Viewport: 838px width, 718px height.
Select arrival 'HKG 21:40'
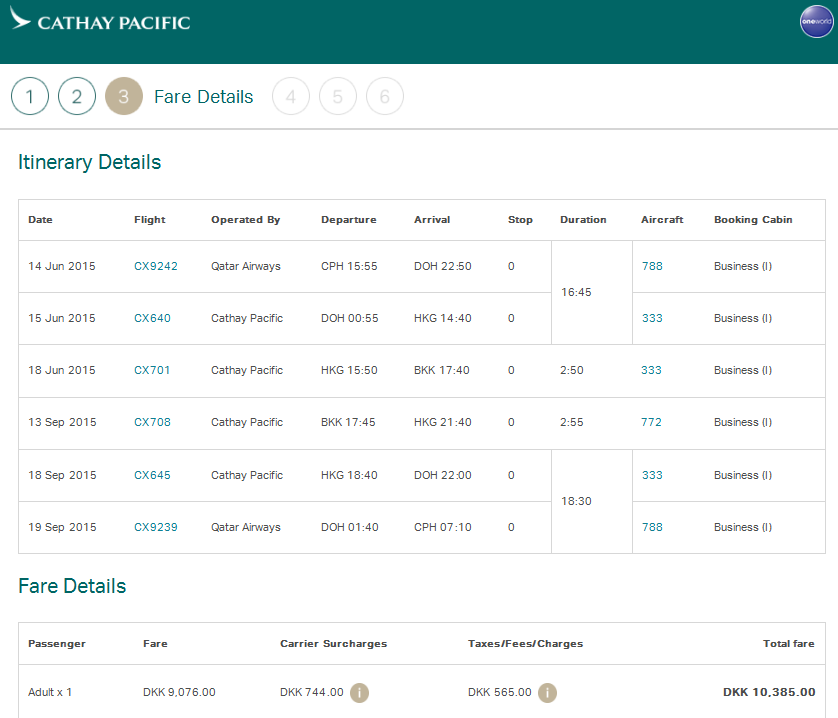tap(443, 422)
